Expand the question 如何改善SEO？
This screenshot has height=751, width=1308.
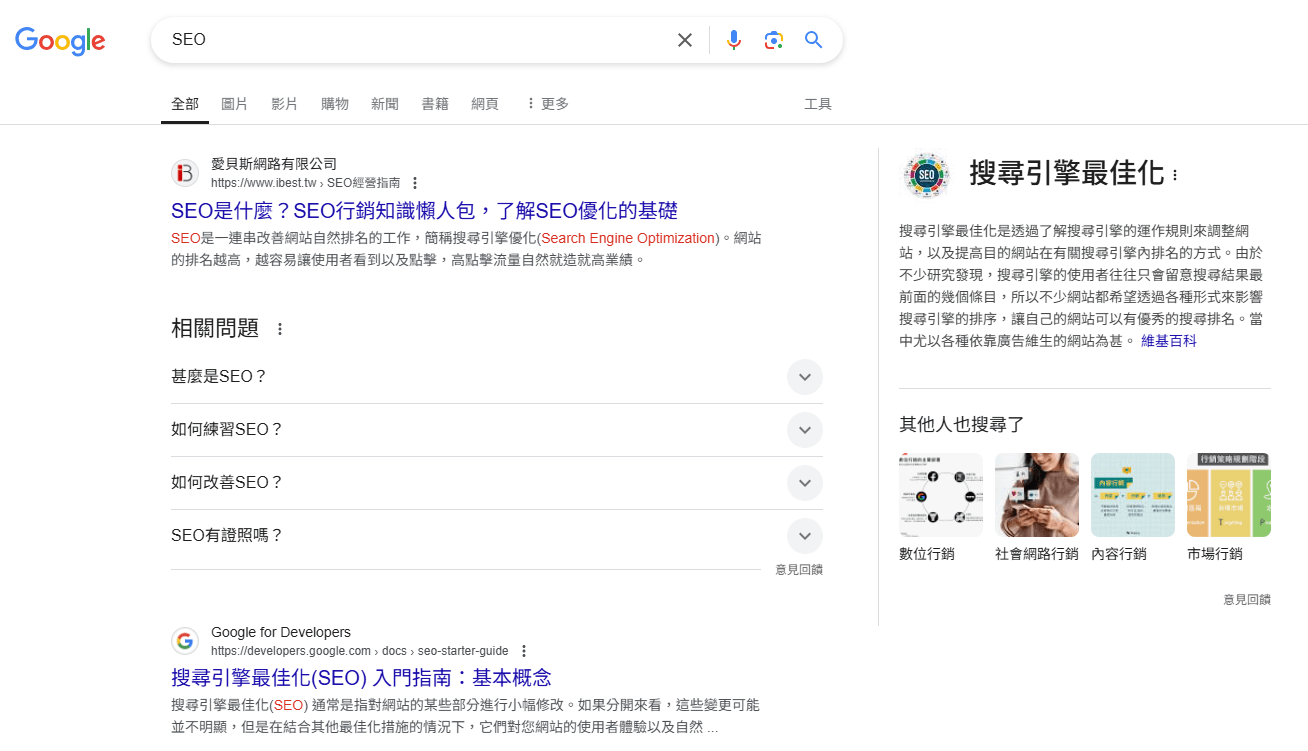click(497, 483)
